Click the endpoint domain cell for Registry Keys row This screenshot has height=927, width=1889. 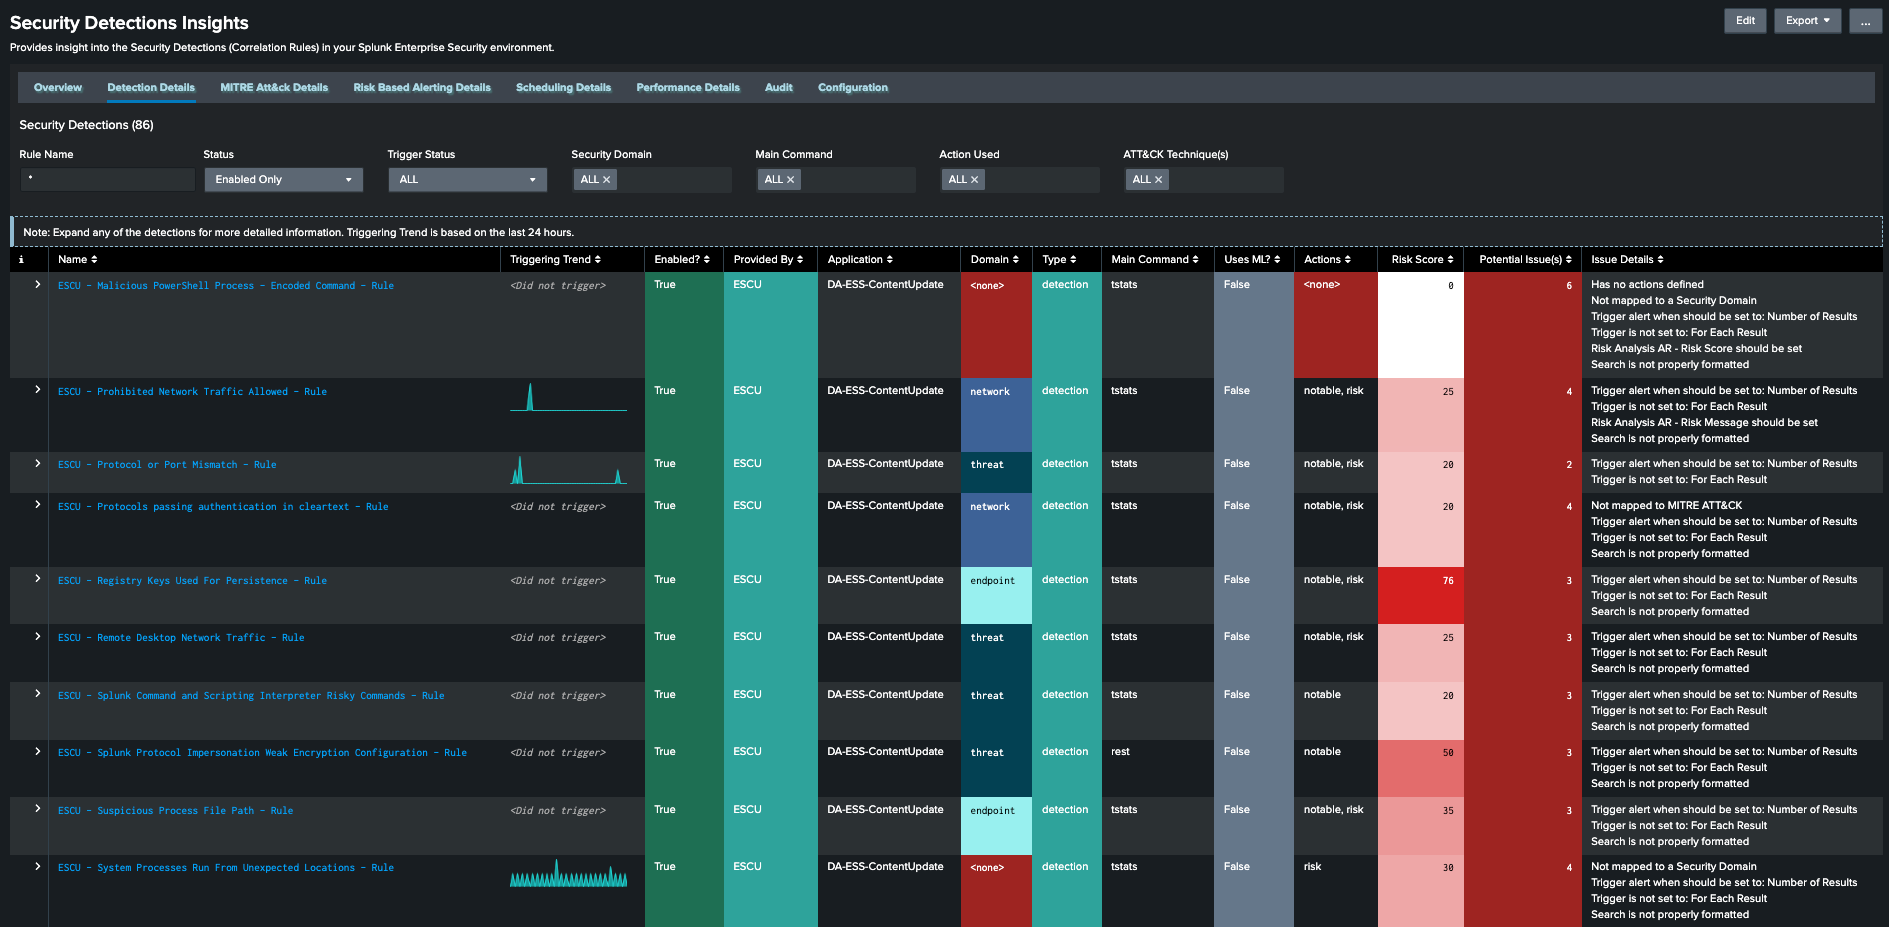(x=996, y=596)
